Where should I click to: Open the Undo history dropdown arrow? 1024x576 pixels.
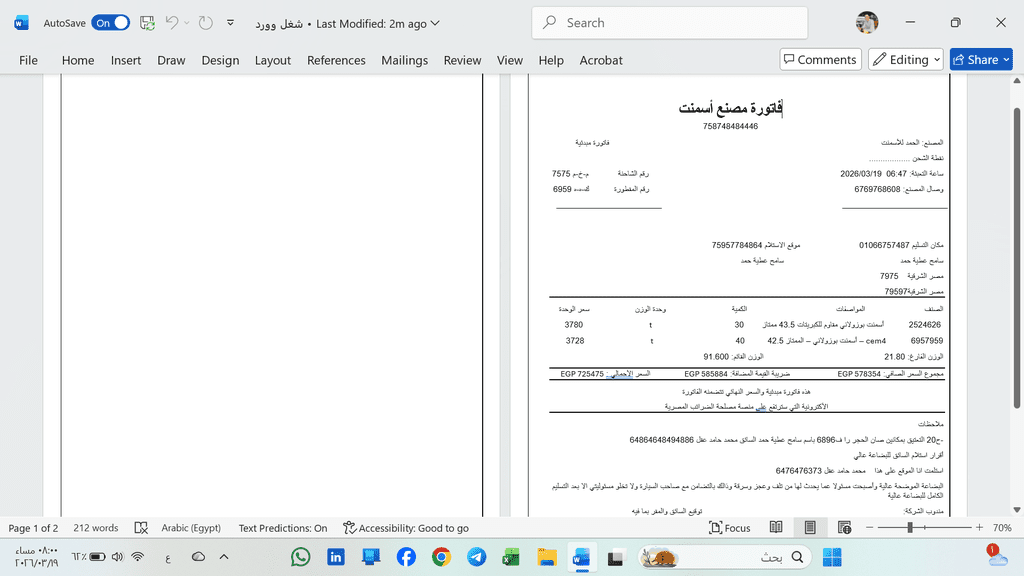(187, 23)
